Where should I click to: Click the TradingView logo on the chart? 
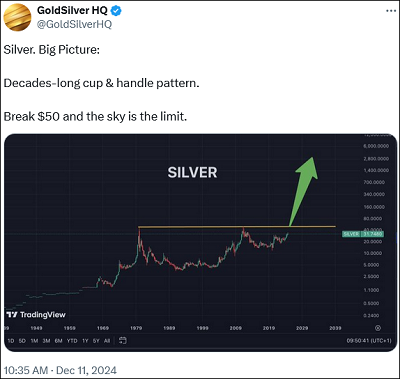(x=36, y=315)
